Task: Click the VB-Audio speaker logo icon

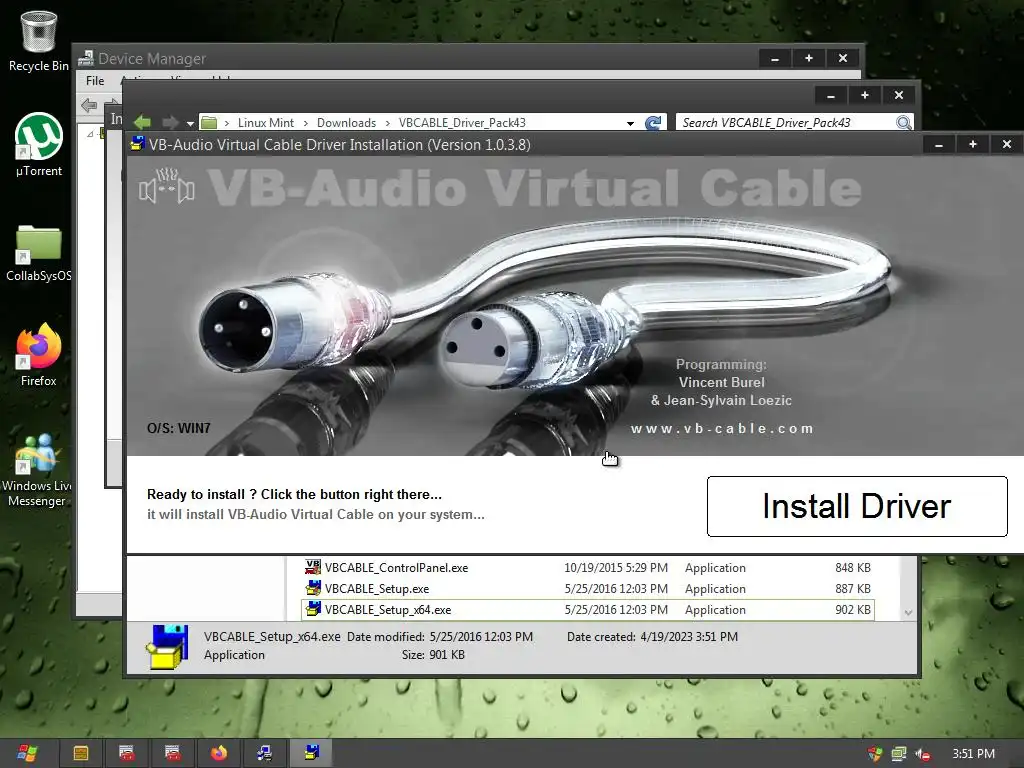Action: tap(167, 187)
